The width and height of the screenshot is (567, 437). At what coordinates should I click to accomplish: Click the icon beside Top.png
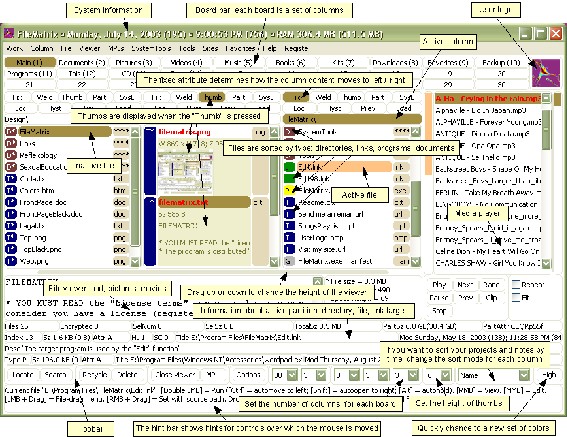pos(11,238)
